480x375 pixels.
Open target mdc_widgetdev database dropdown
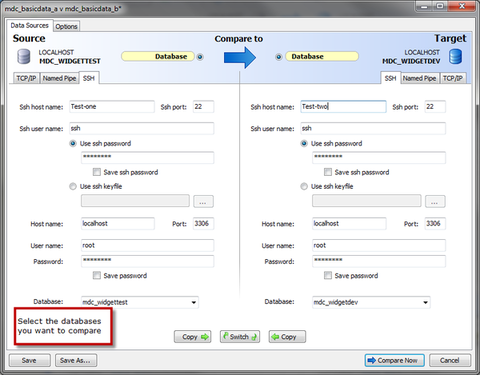click(x=371, y=302)
